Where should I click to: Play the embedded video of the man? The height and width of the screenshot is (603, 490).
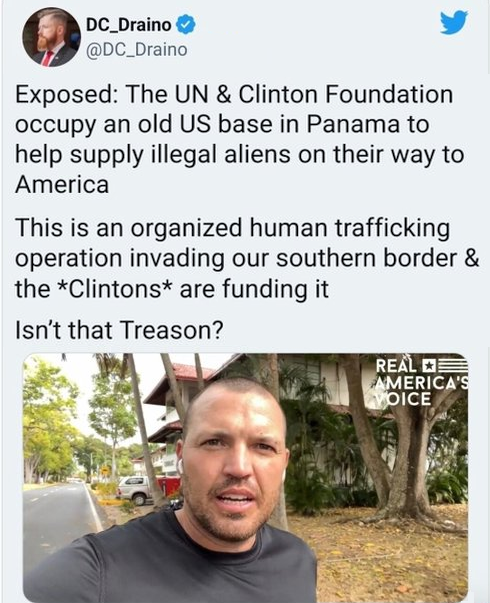245,478
